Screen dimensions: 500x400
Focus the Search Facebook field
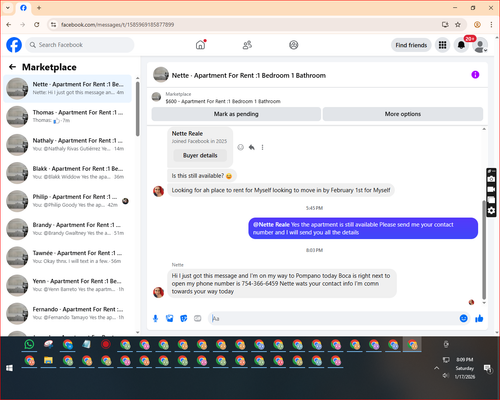80,45
